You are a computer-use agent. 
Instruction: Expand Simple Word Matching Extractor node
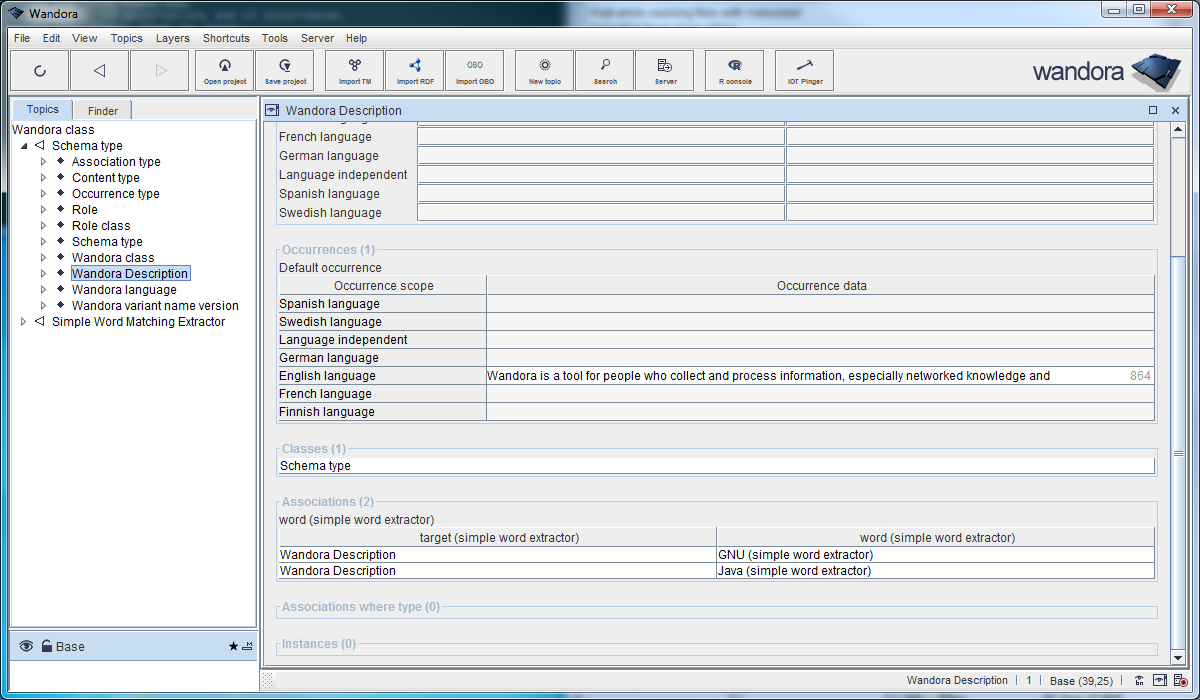[24, 322]
